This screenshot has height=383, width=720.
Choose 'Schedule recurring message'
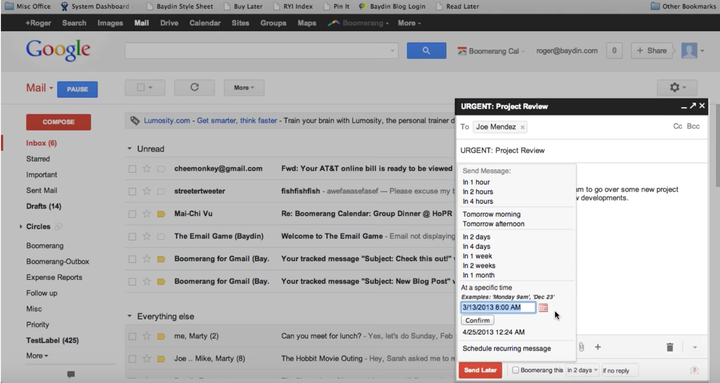[x=506, y=349]
